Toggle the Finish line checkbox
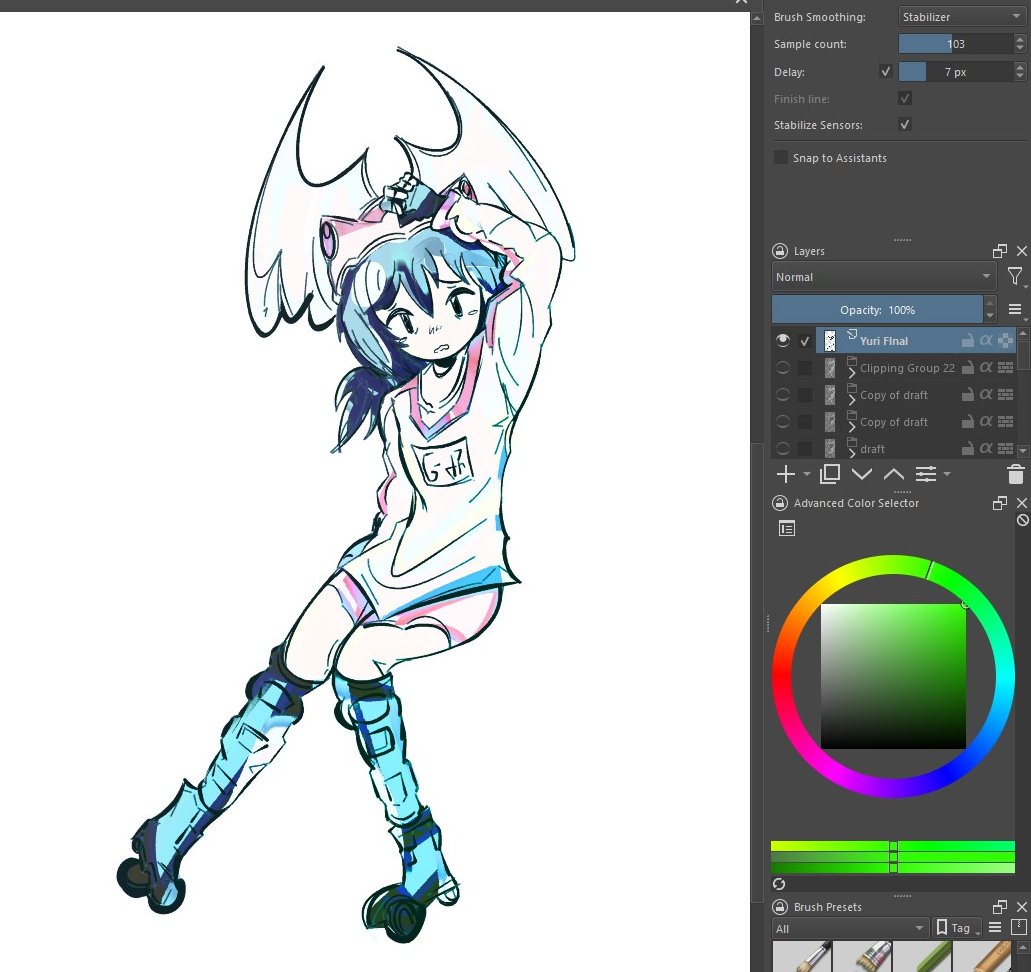This screenshot has height=972, width=1031. point(905,99)
